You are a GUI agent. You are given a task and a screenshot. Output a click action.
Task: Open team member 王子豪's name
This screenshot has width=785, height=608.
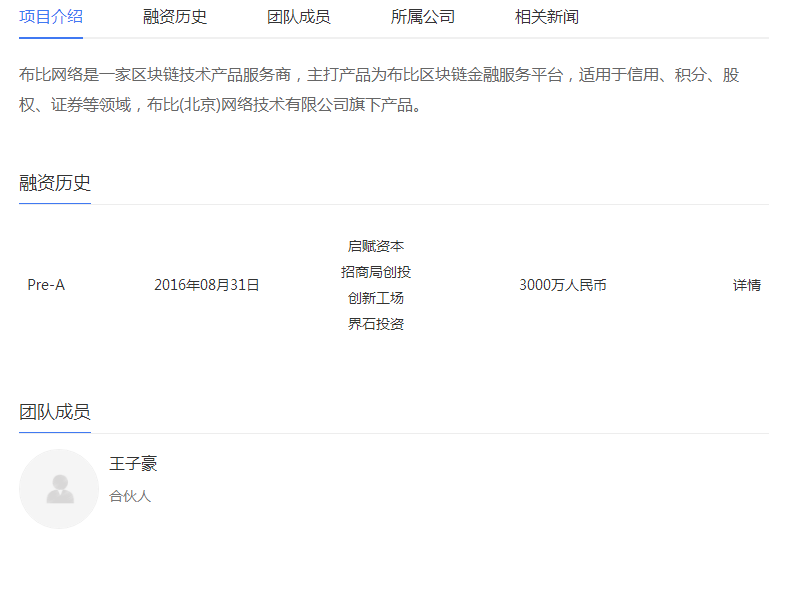(133, 463)
